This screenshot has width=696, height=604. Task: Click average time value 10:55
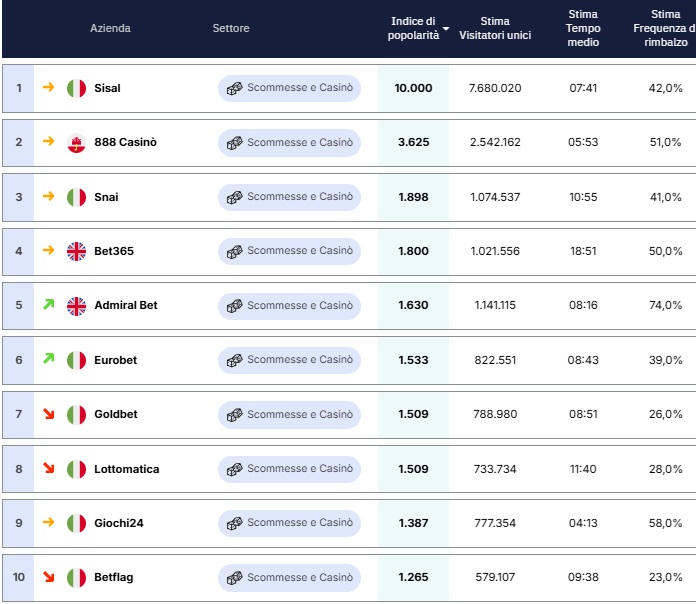[x=583, y=197]
